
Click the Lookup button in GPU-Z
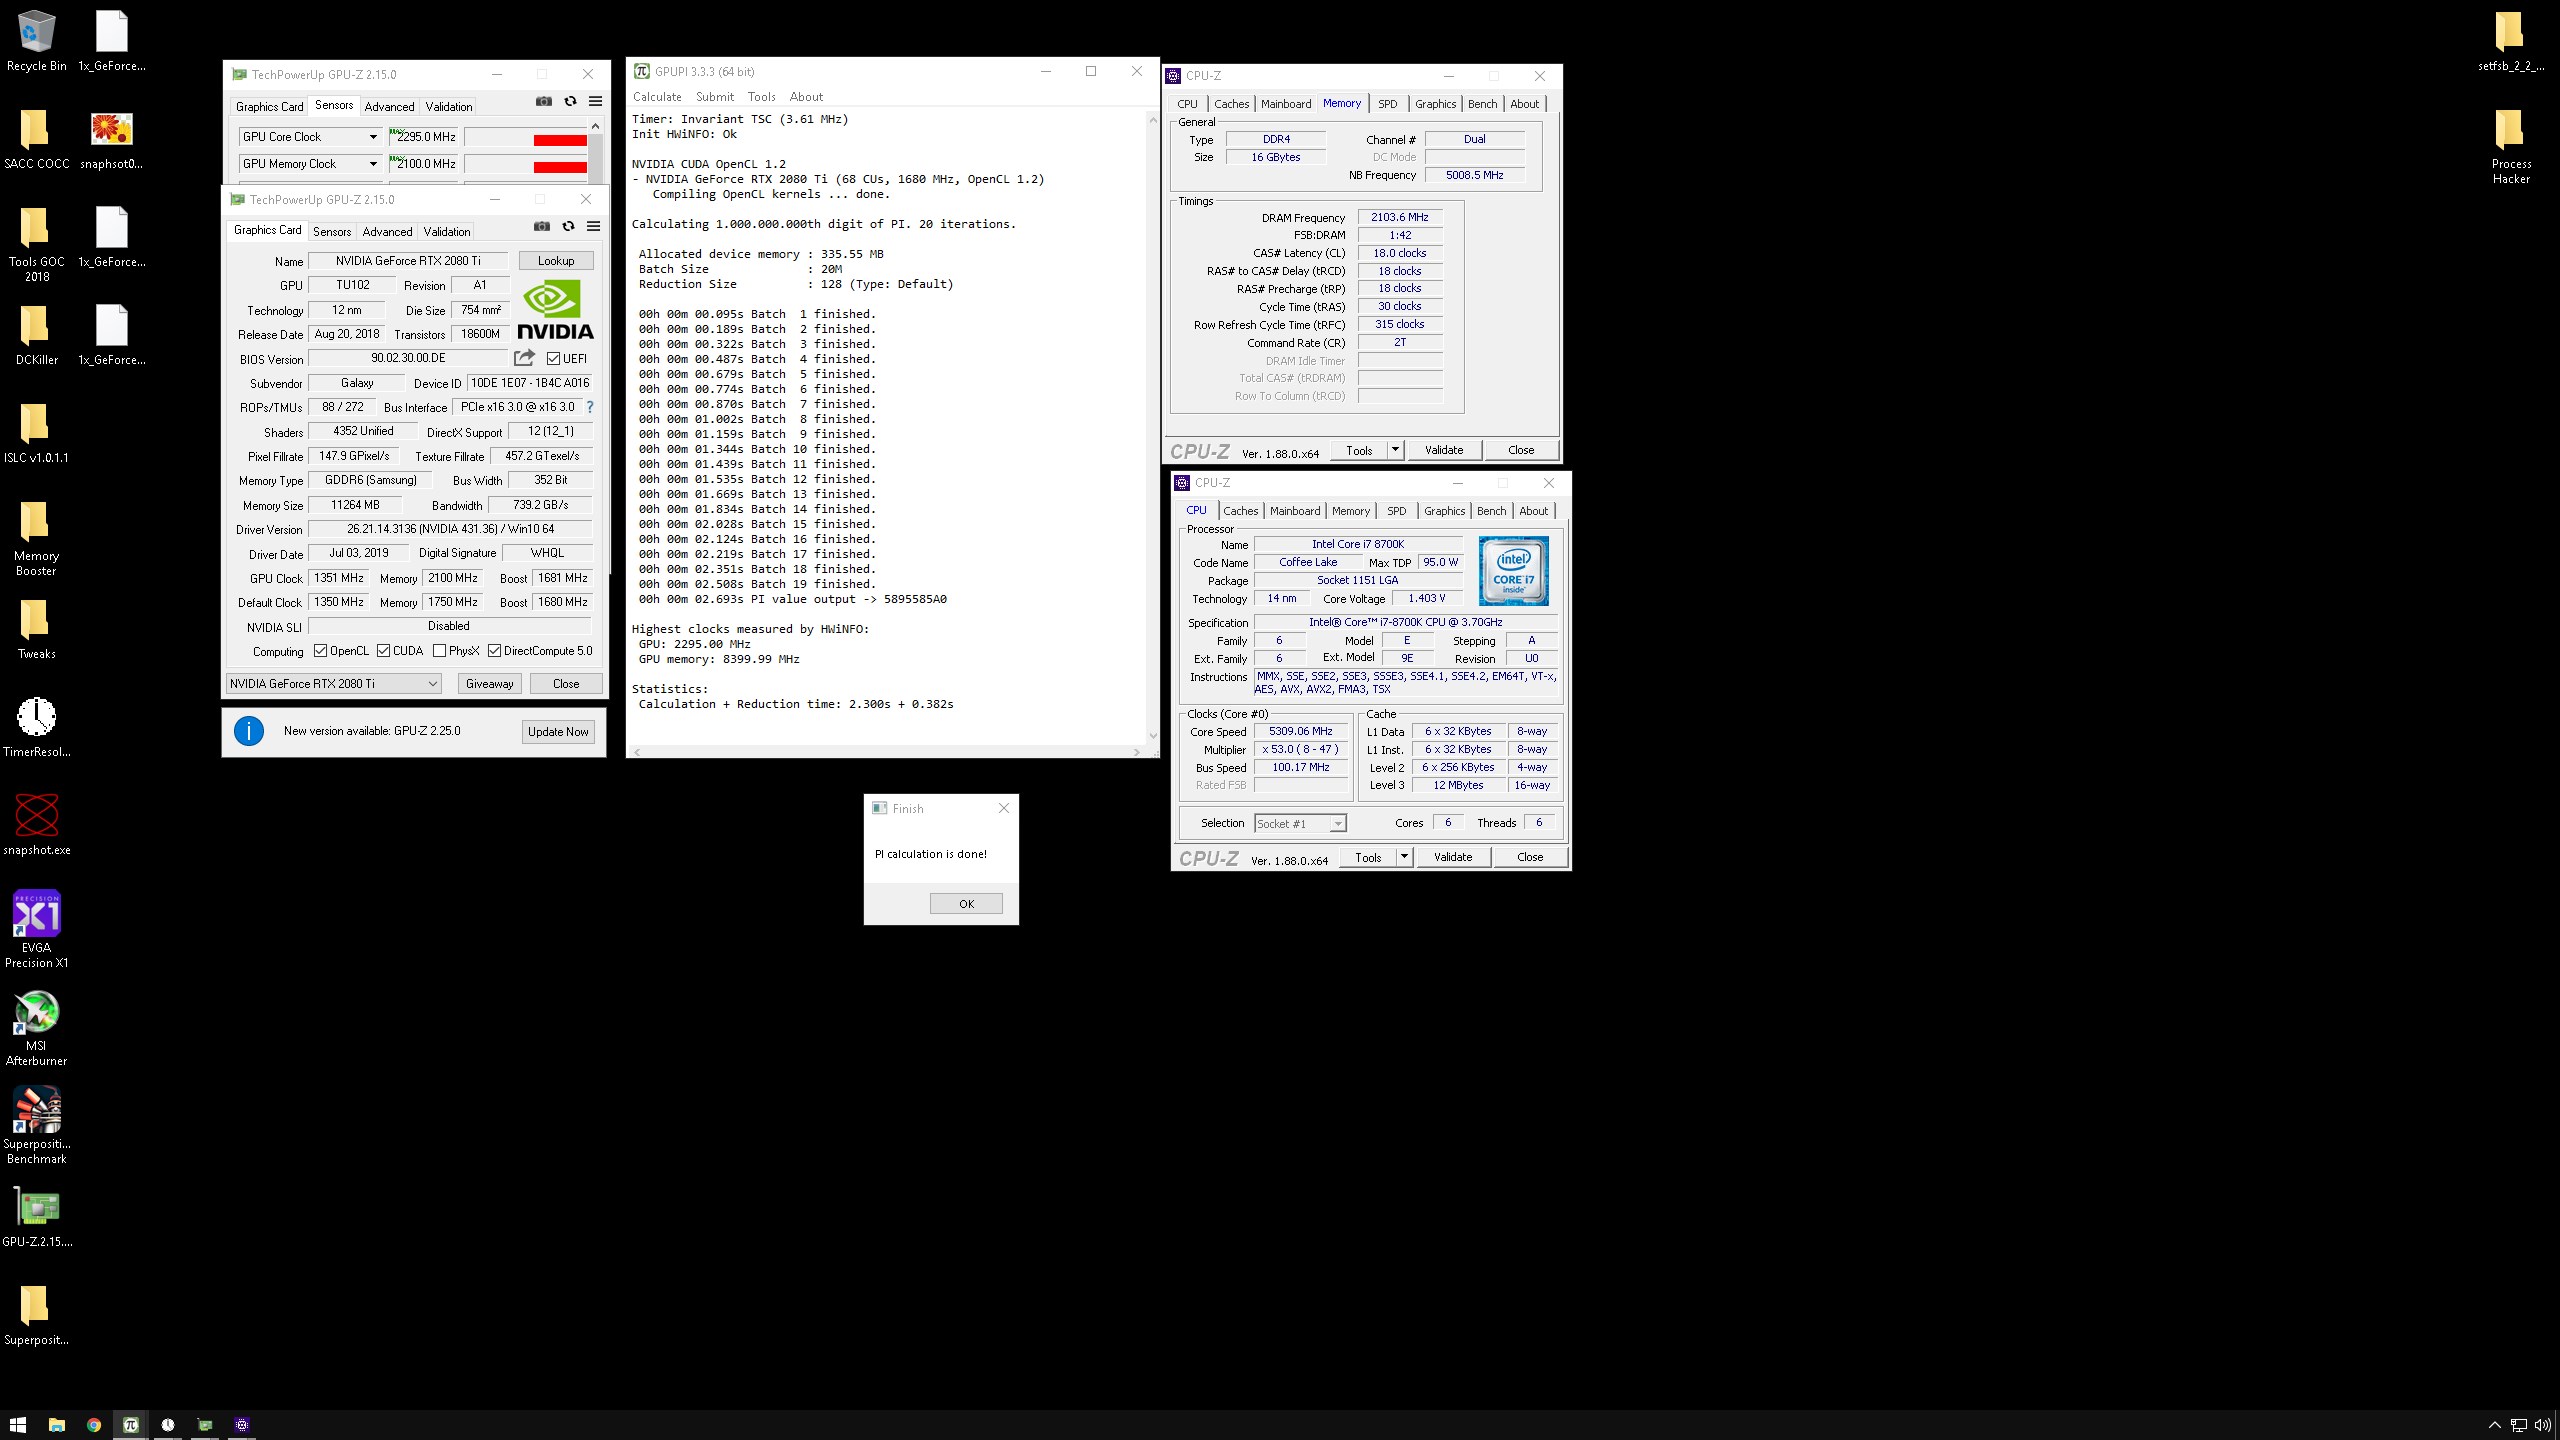pyautogui.click(x=556, y=261)
